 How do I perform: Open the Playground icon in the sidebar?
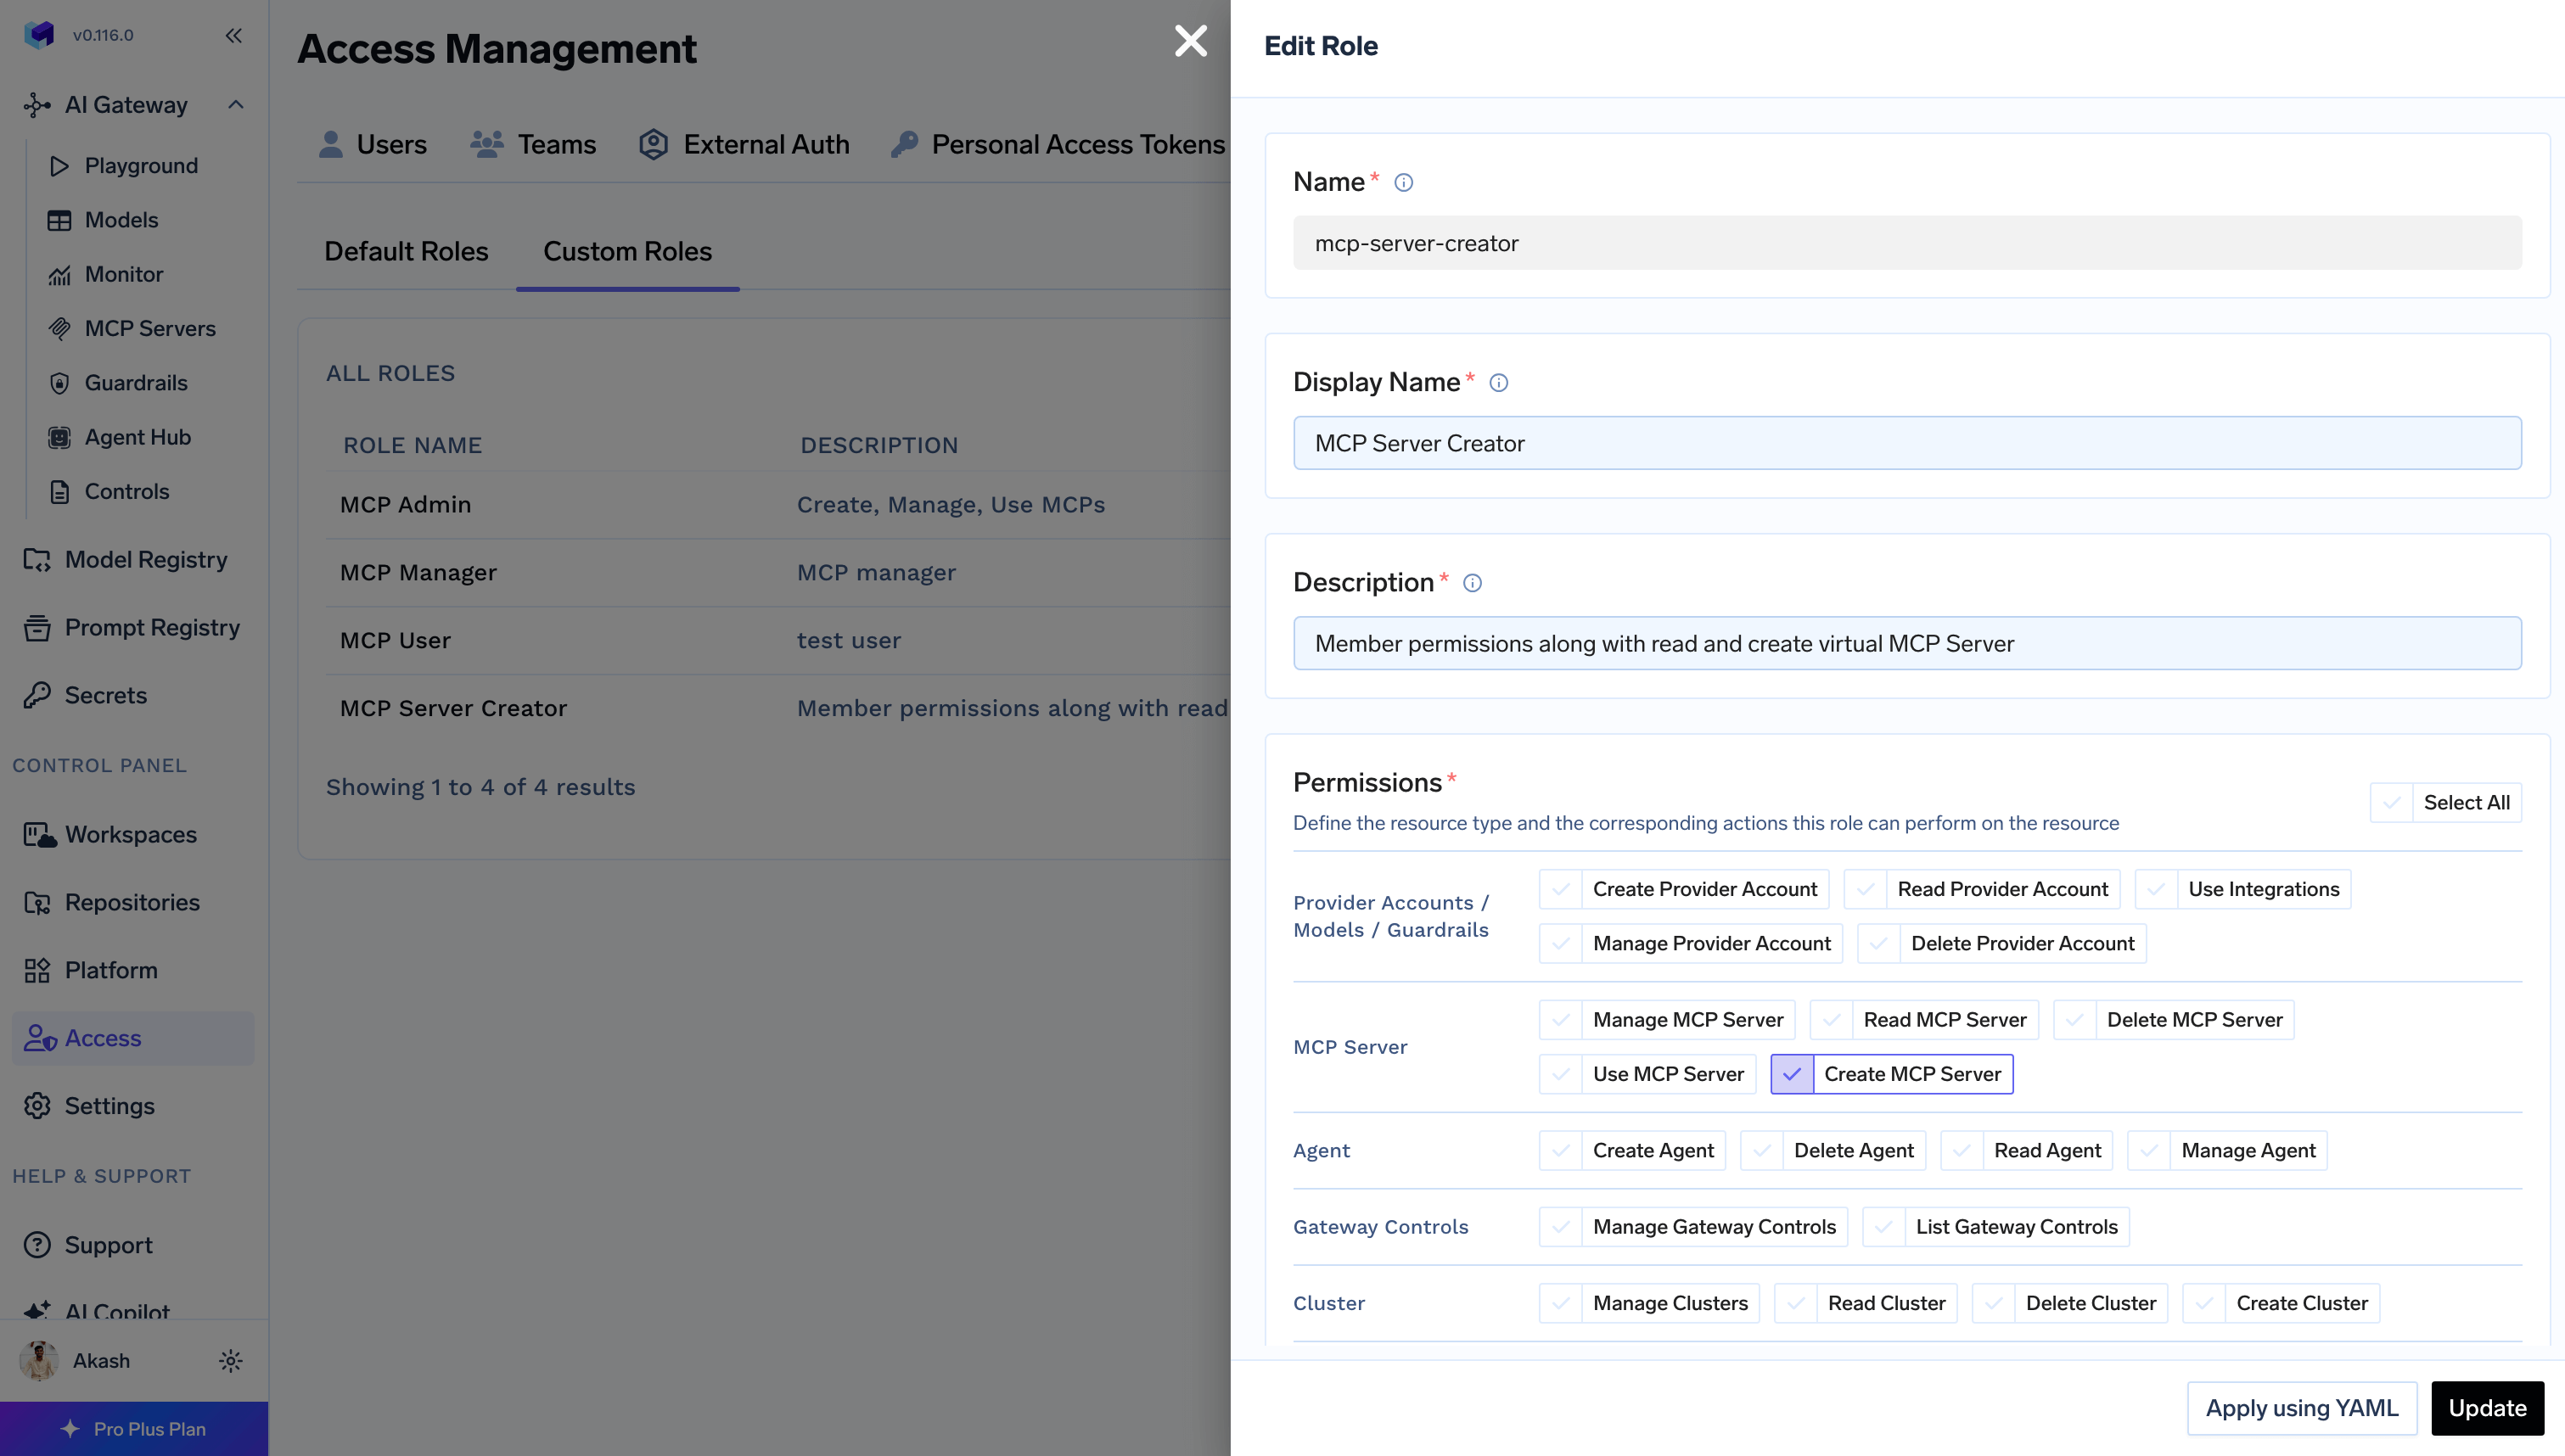coord(59,166)
